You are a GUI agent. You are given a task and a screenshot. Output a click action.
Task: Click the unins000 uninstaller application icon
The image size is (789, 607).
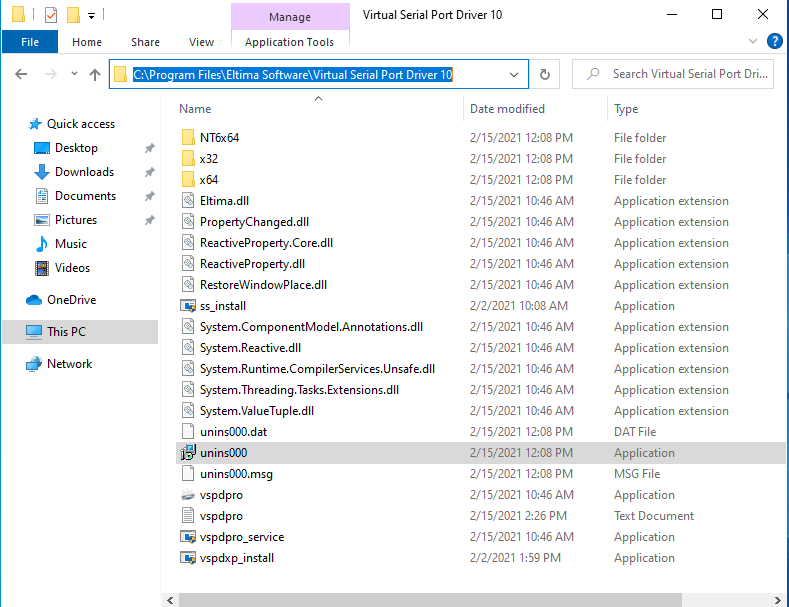[x=188, y=452]
